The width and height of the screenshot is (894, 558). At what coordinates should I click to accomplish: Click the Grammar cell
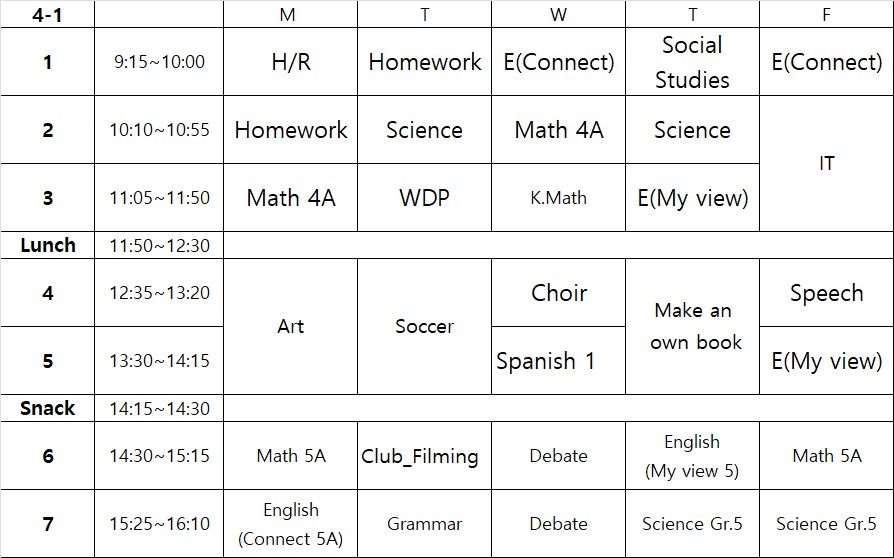(424, 524)
